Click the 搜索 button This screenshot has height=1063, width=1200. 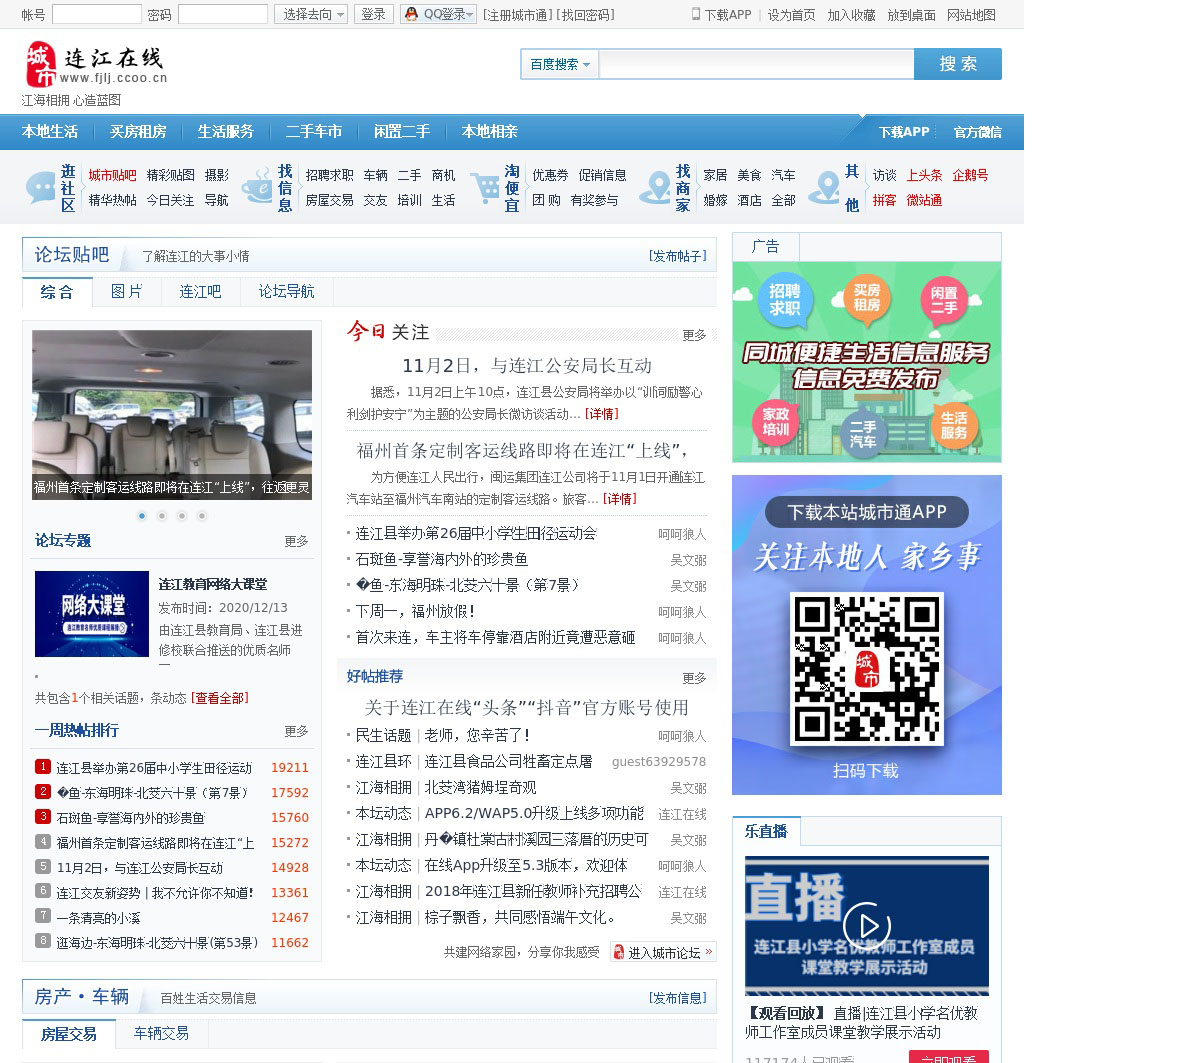(x=958, y=64)
